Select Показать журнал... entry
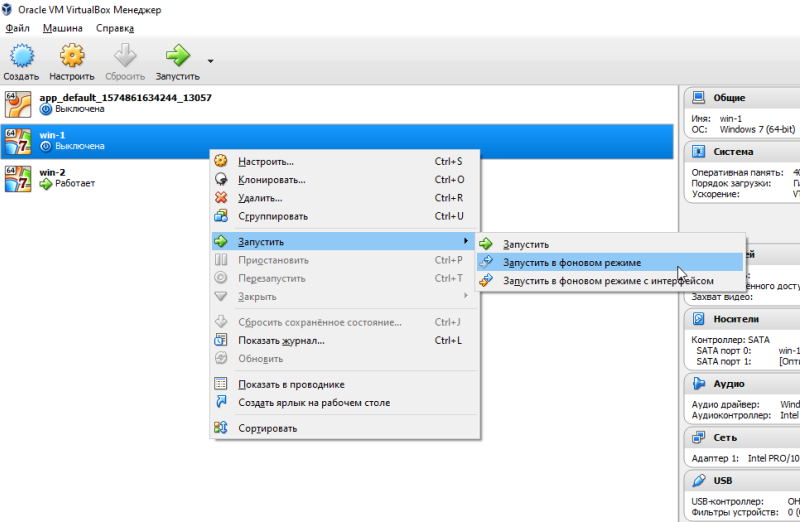 coord(345,340)
